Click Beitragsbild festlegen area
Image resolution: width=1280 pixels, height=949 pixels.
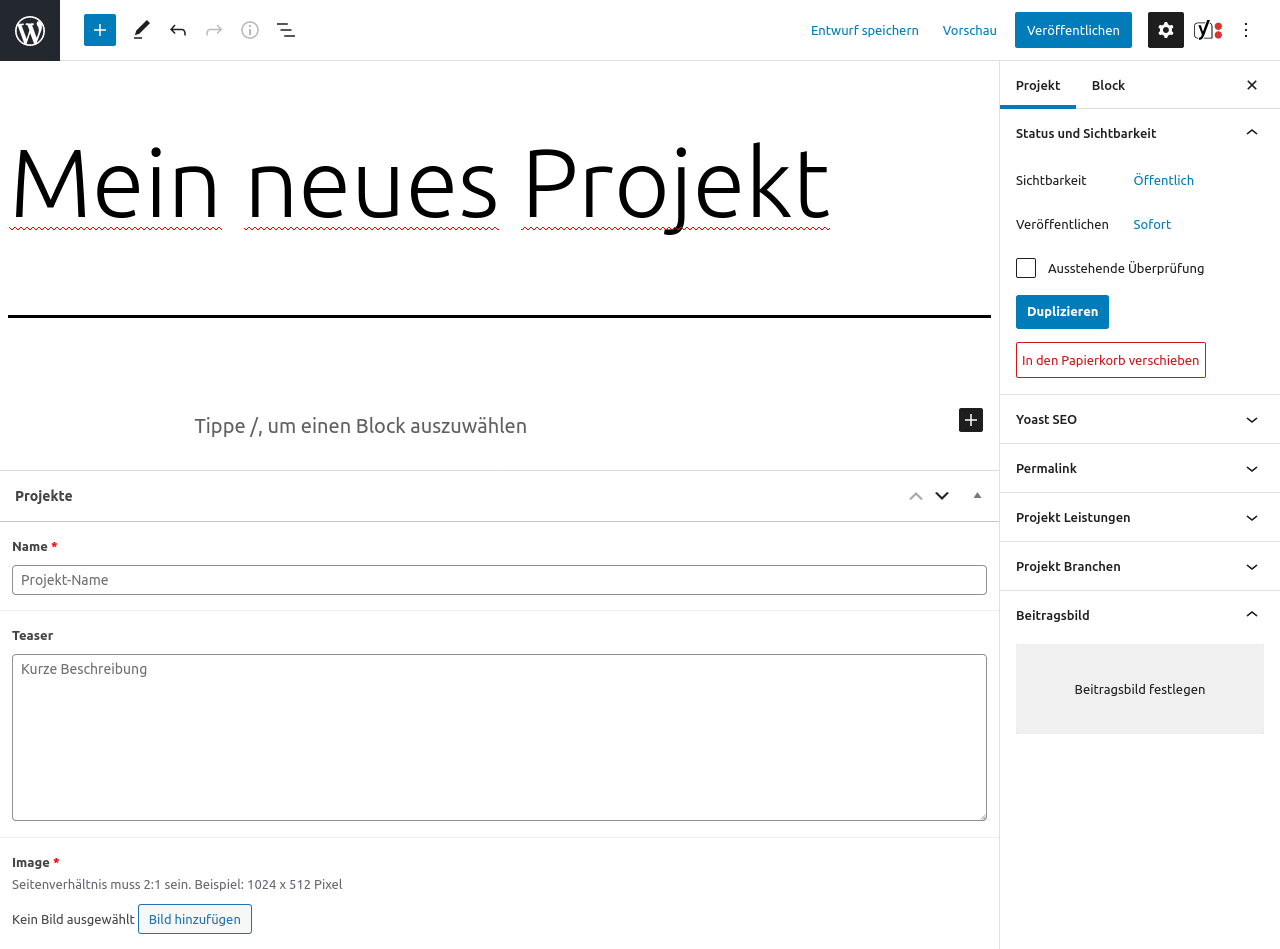1140,689
